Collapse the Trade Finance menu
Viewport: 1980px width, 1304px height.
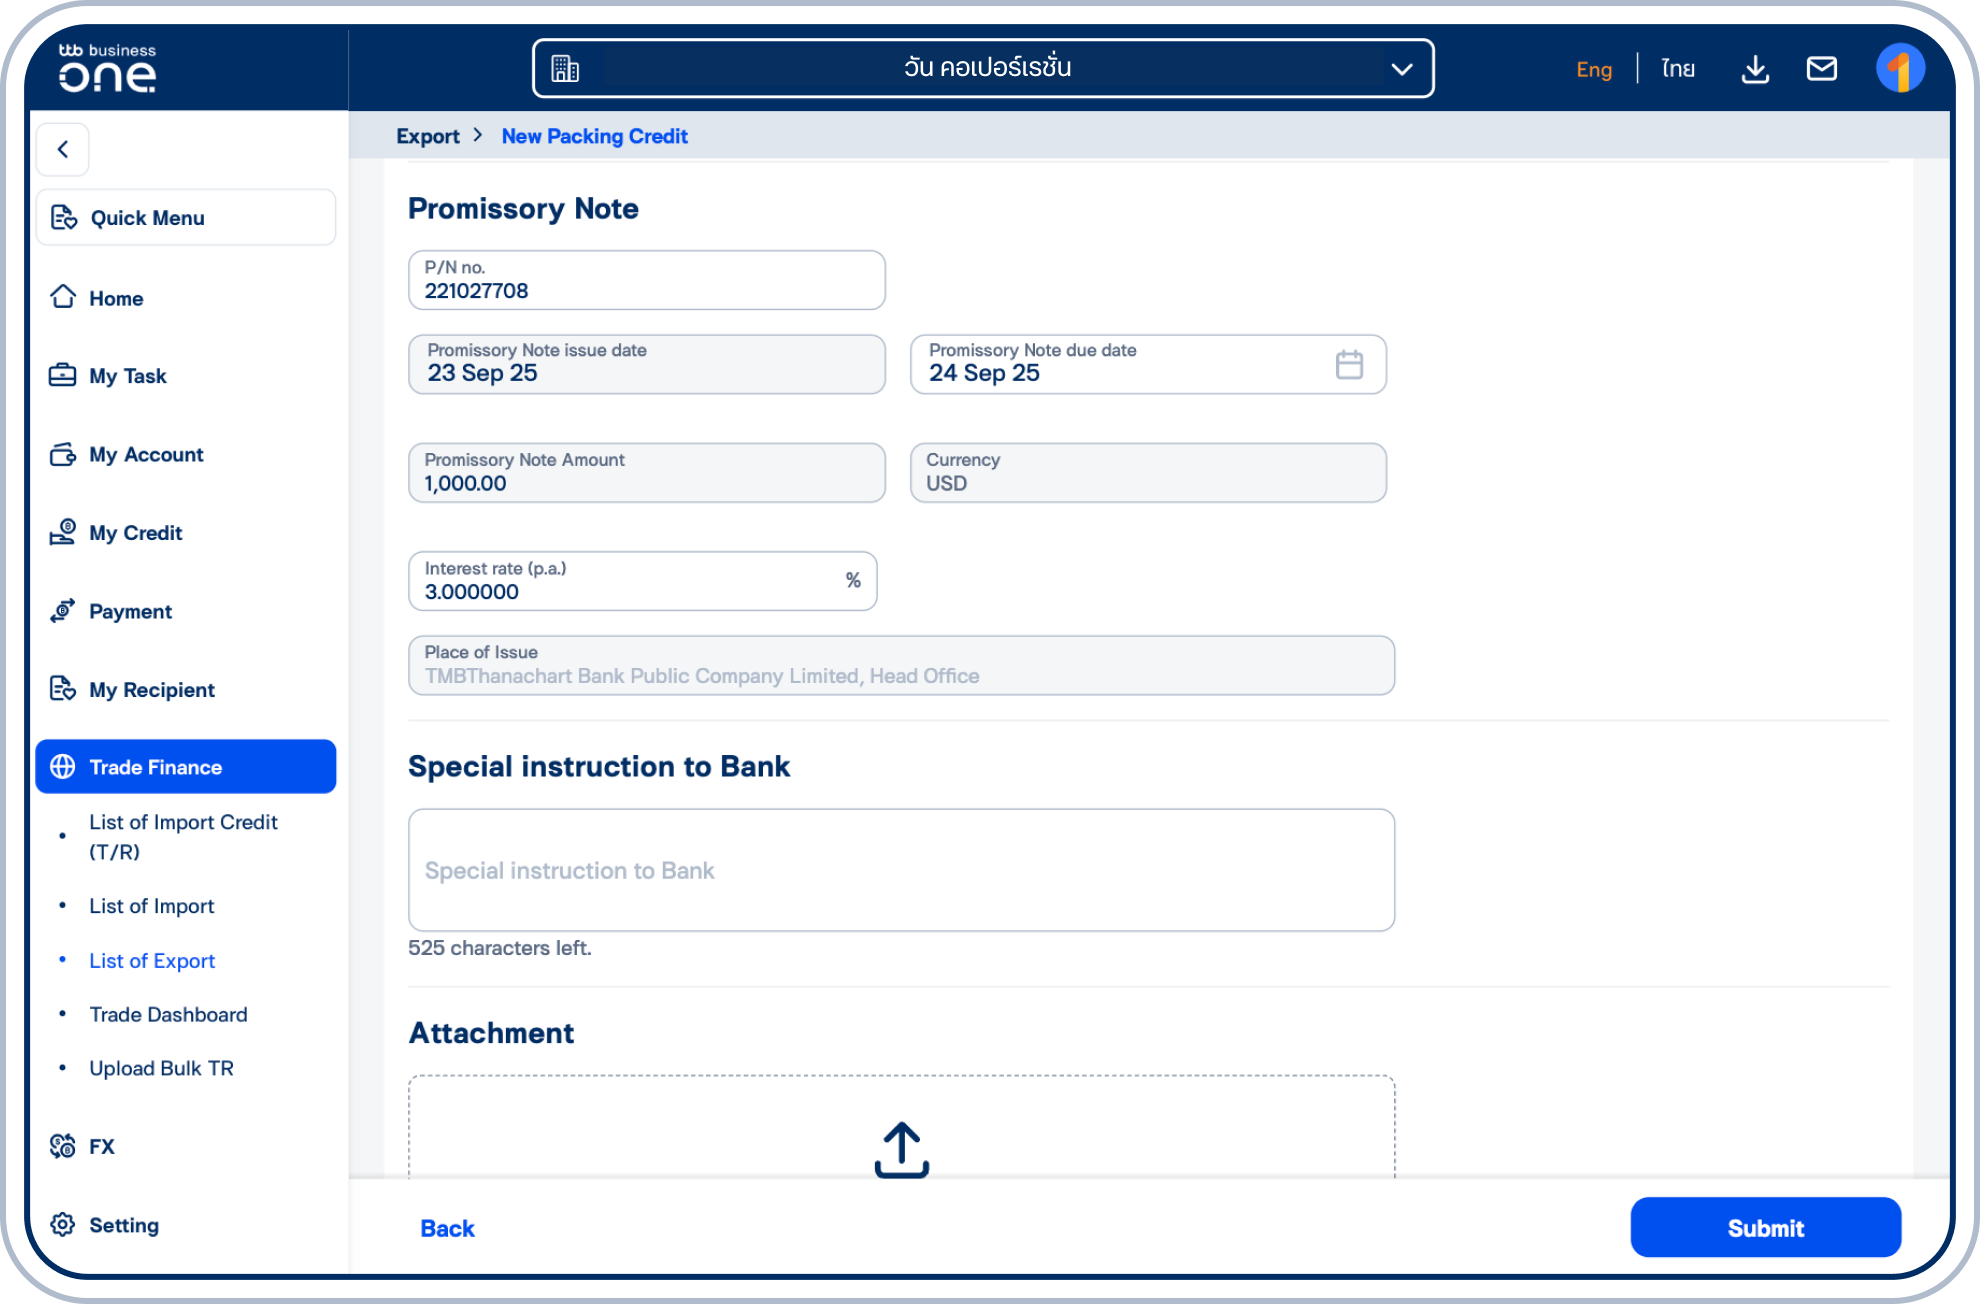tap(186, 767)
